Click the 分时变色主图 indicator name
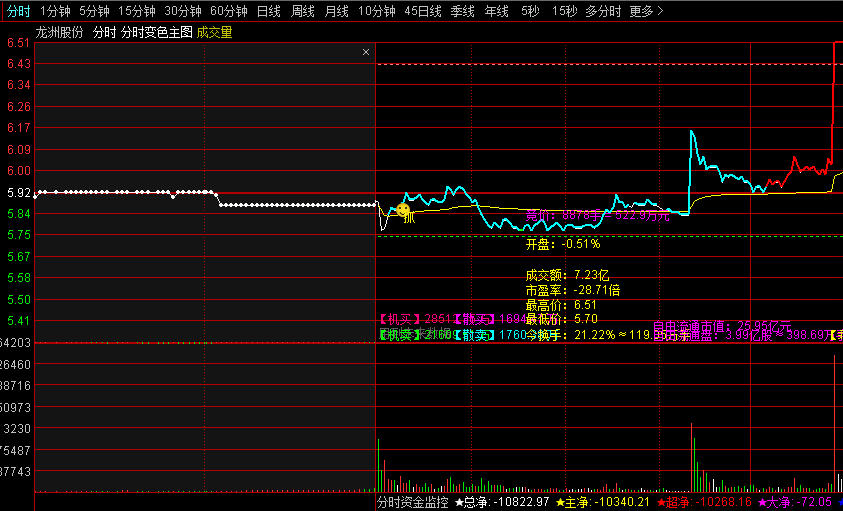The image size is (843, 511). click(156, 32)
